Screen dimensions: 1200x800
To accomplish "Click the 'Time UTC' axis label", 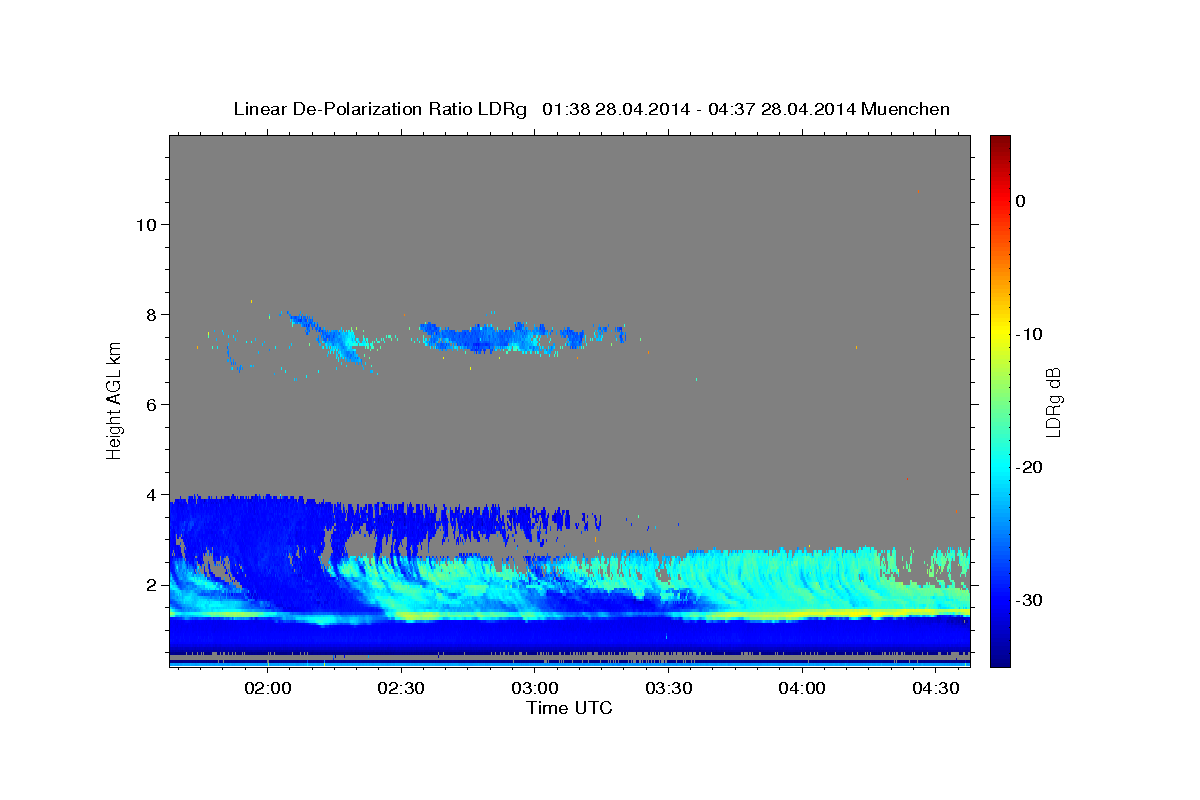I will (x=569, y=708).
